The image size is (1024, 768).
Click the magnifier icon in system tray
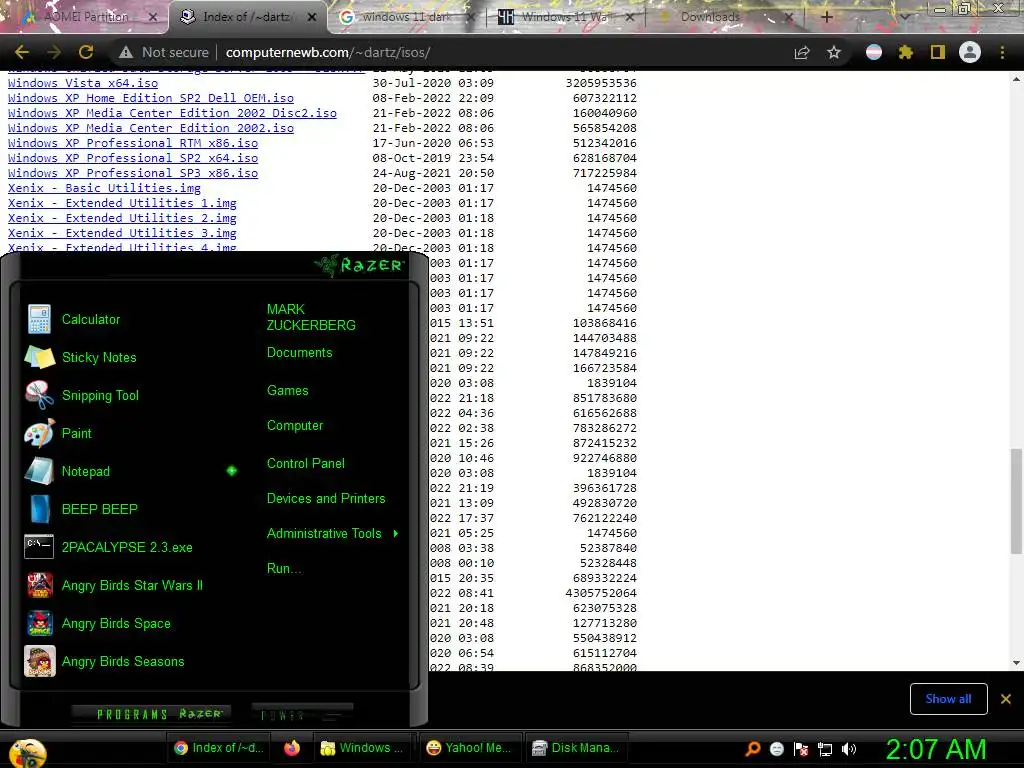(x=753, y=748)
